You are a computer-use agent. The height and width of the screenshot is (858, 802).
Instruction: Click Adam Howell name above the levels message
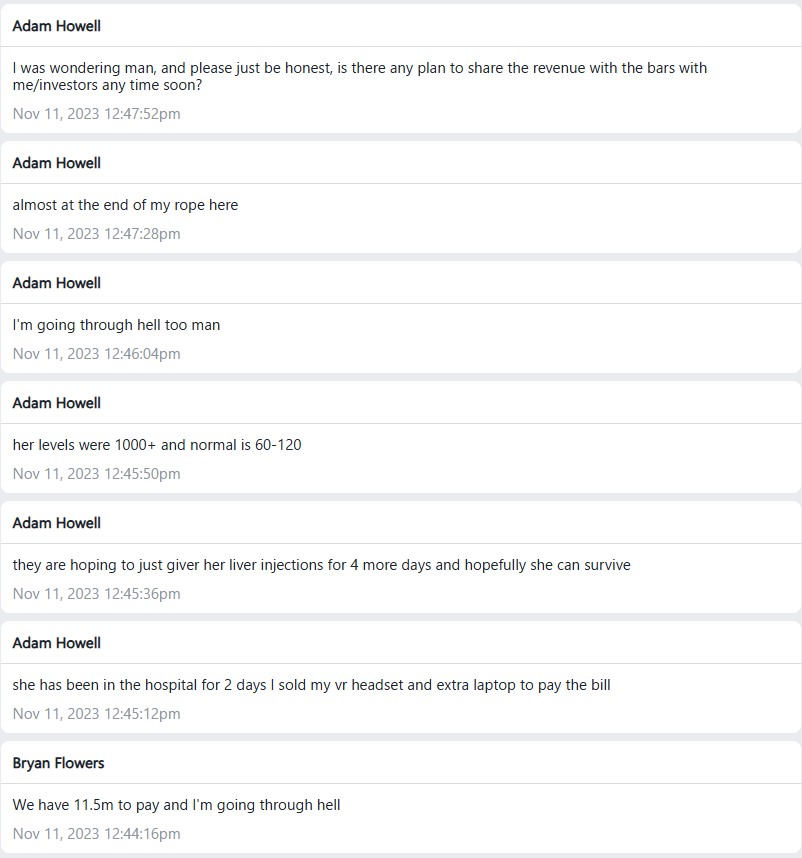[x=56, y=403]
